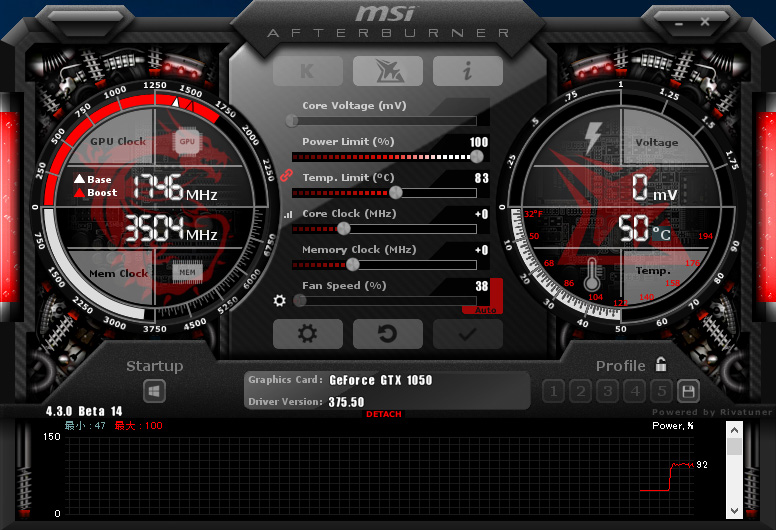Toggle the Apply at Startup Windows button
This screenshot has width=776, height=530.
155,391
